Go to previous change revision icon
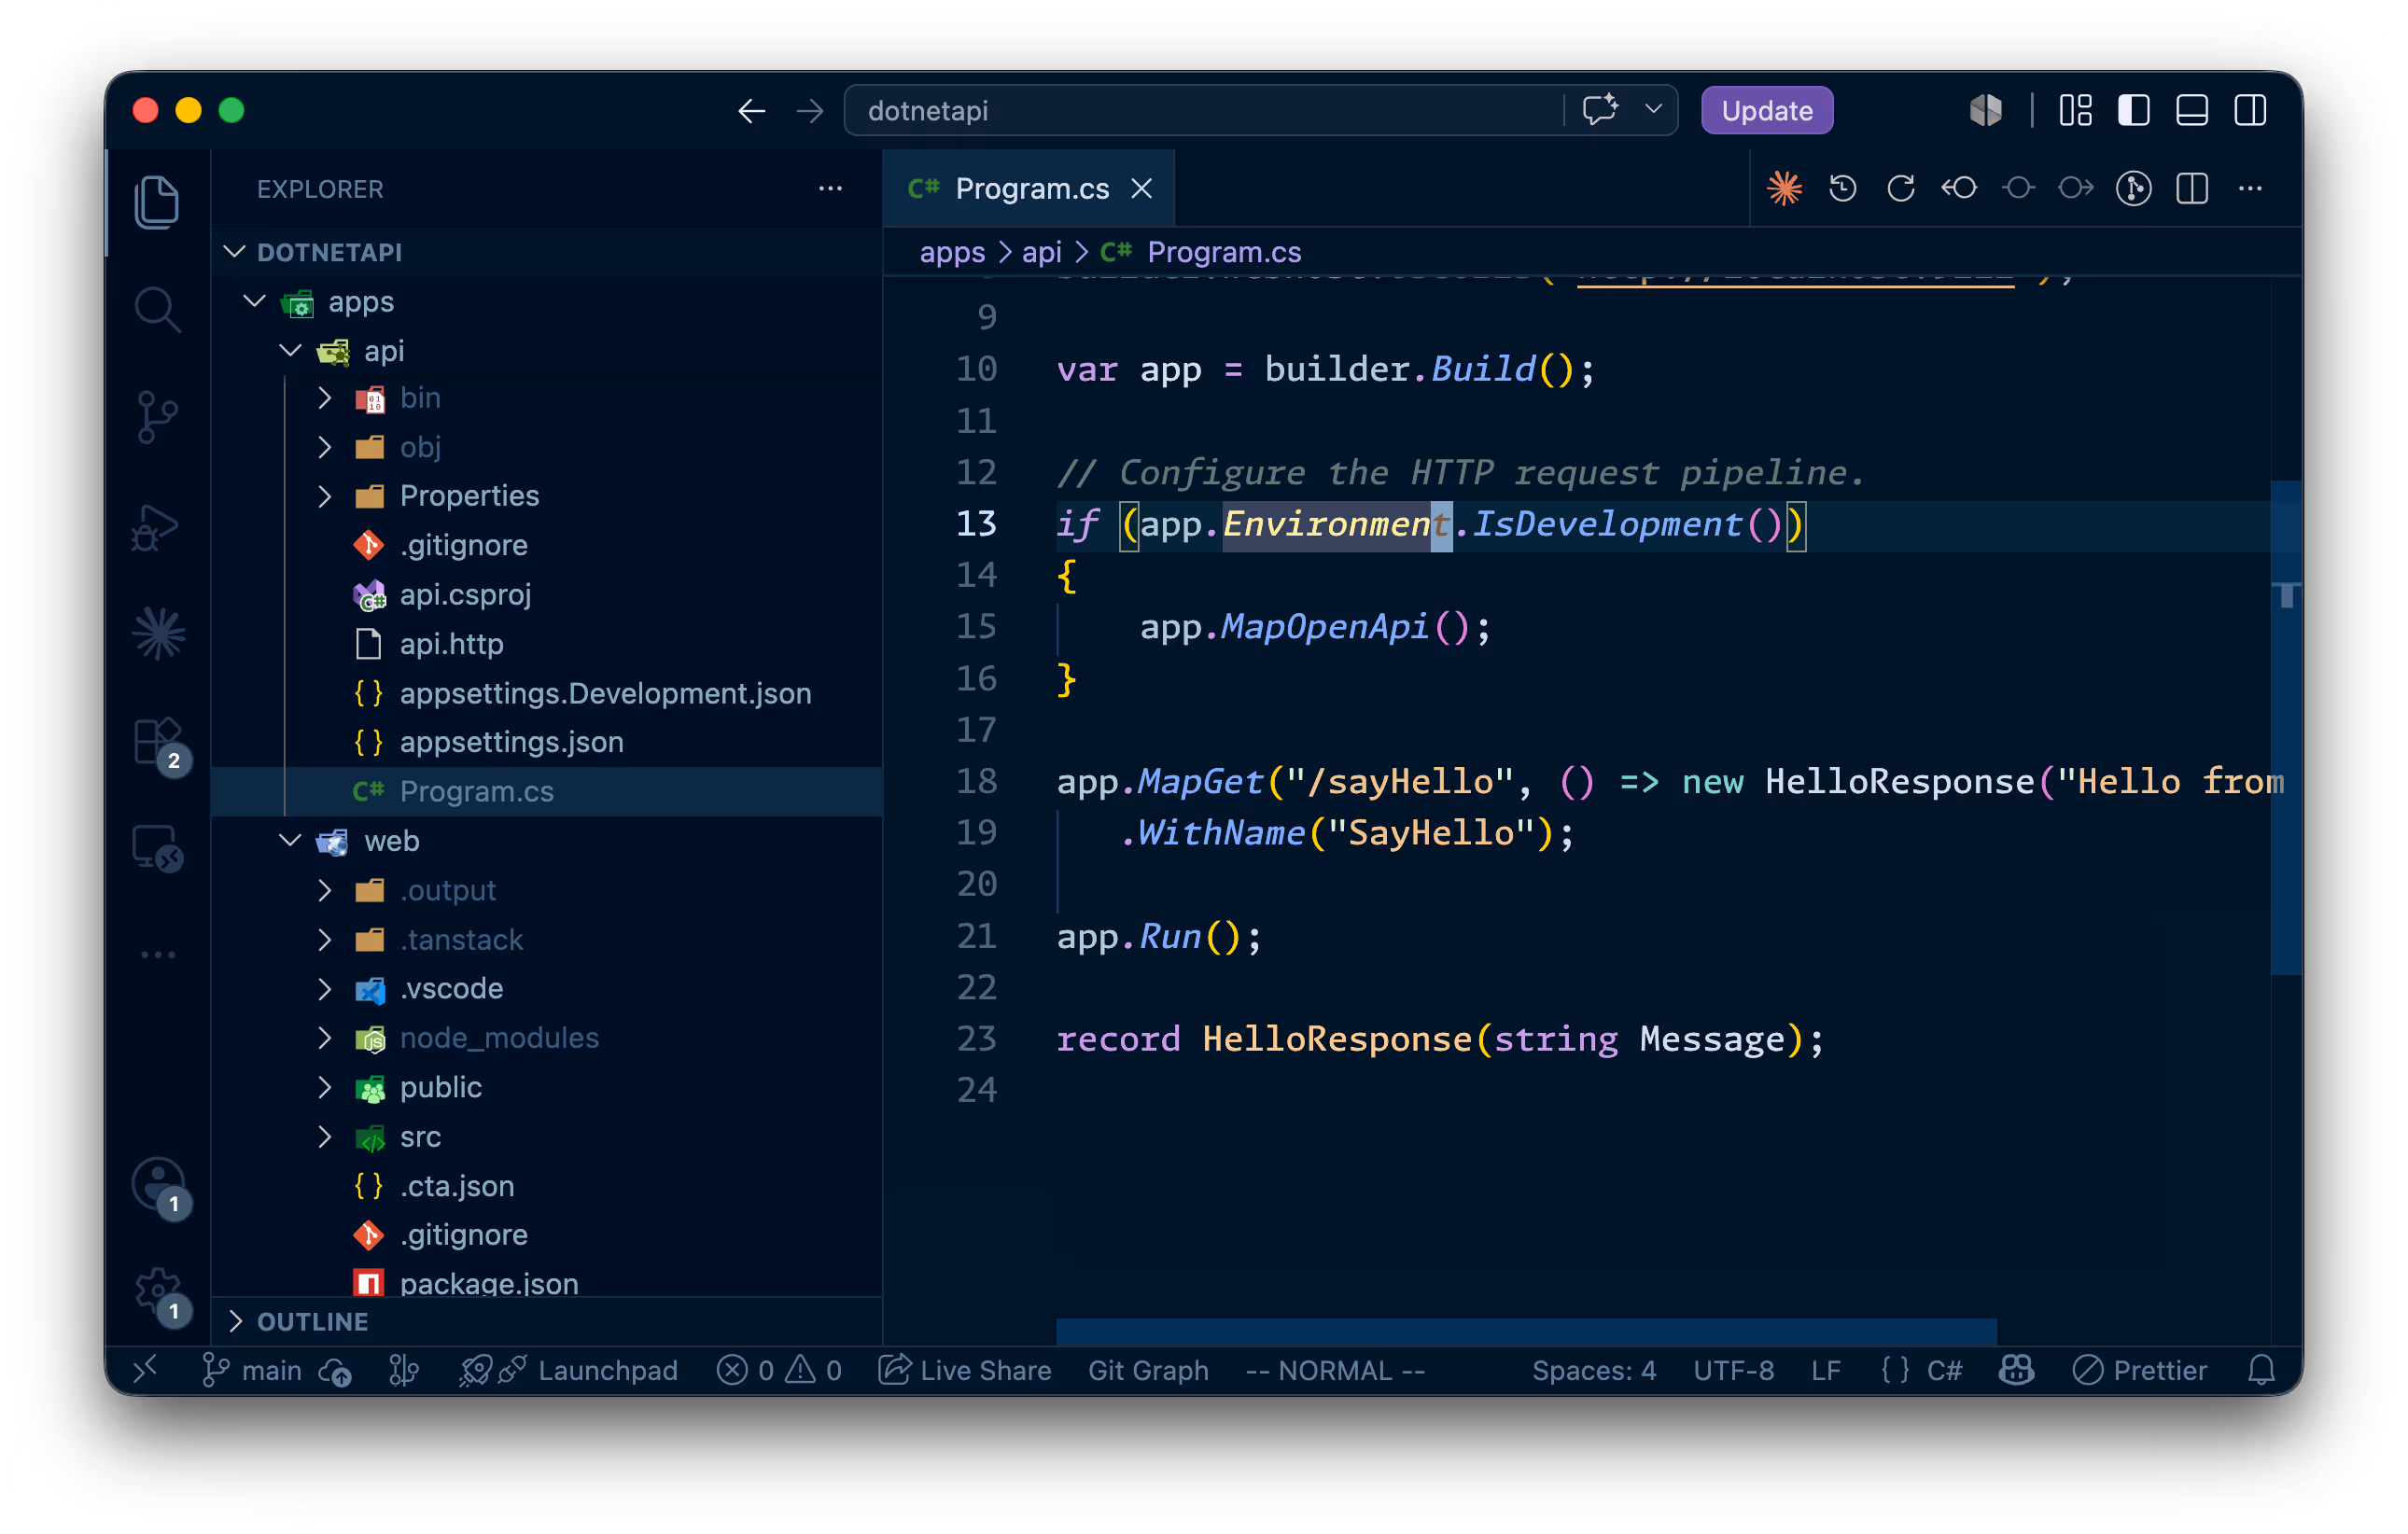This screenshot has width=2408, height=1534. [x=1958, y=188]
